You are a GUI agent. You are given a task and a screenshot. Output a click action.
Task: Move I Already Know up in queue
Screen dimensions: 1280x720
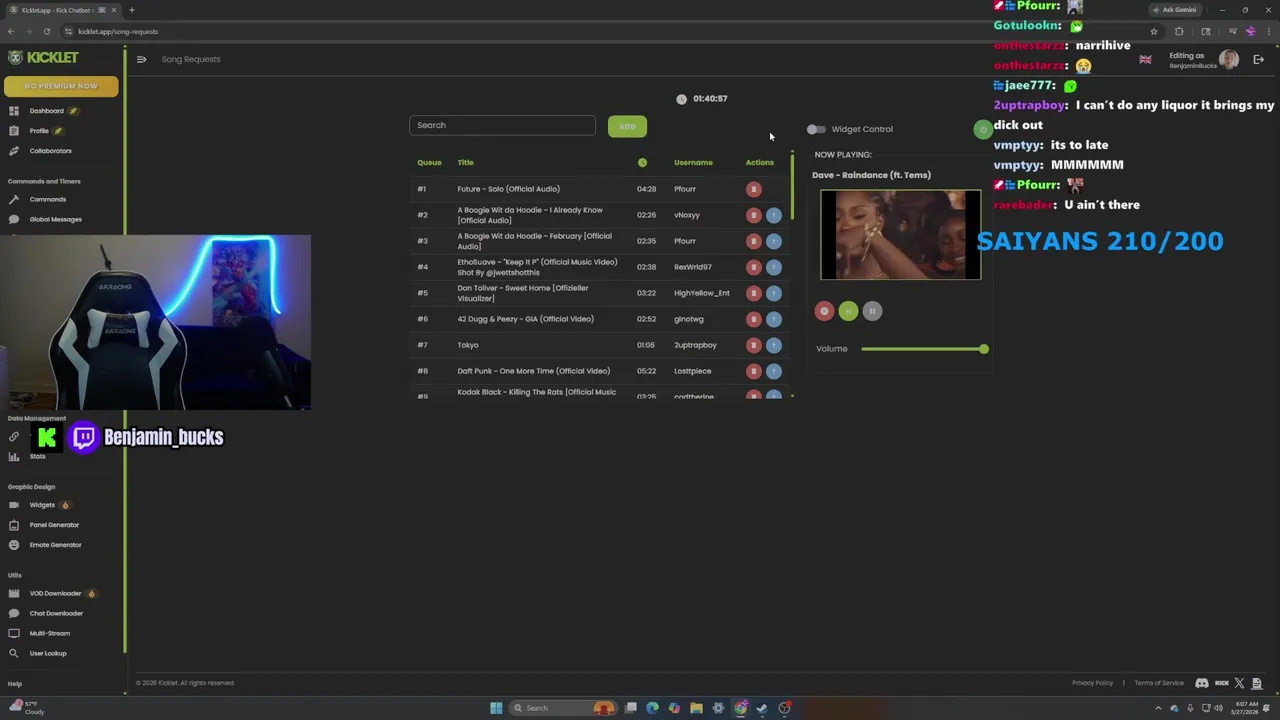(x=774, y=215)
